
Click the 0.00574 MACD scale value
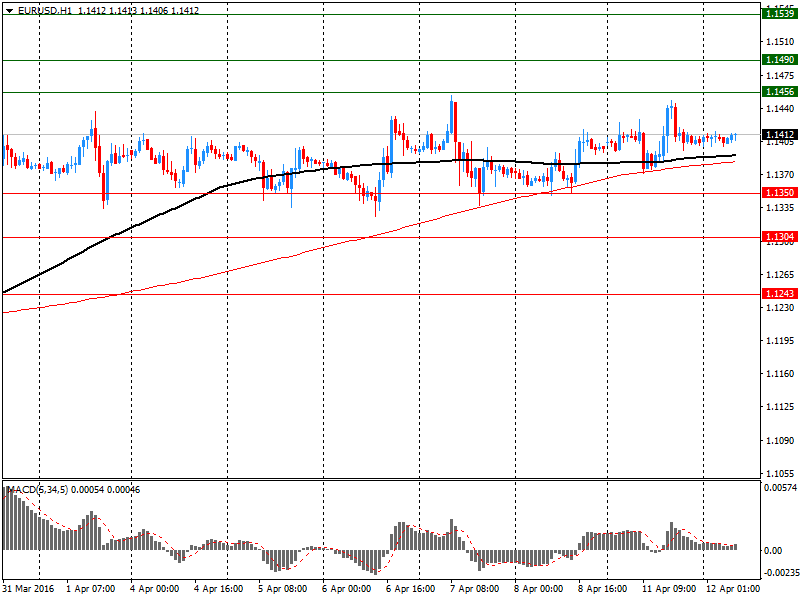(x=780, y=488)
